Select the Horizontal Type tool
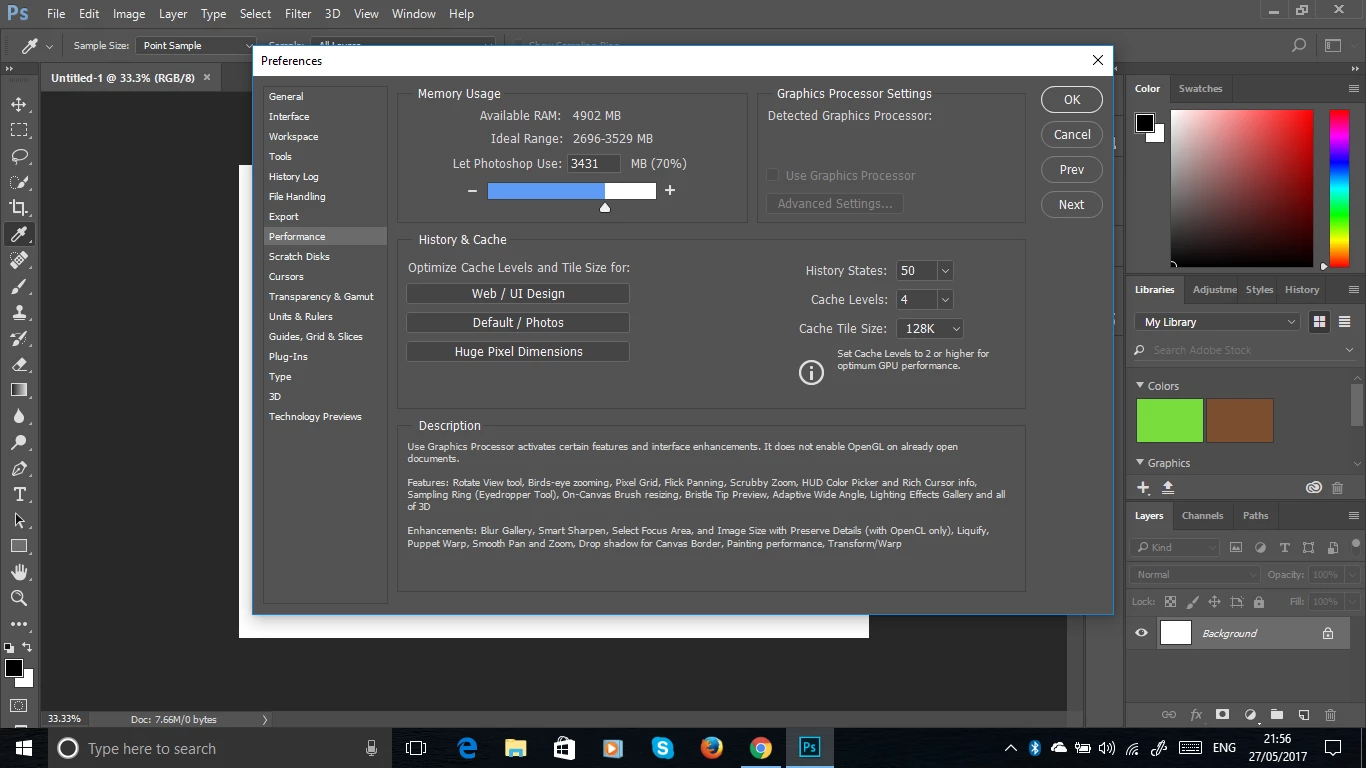Viewport: 1366px width, 768px height. pos(19,494)
